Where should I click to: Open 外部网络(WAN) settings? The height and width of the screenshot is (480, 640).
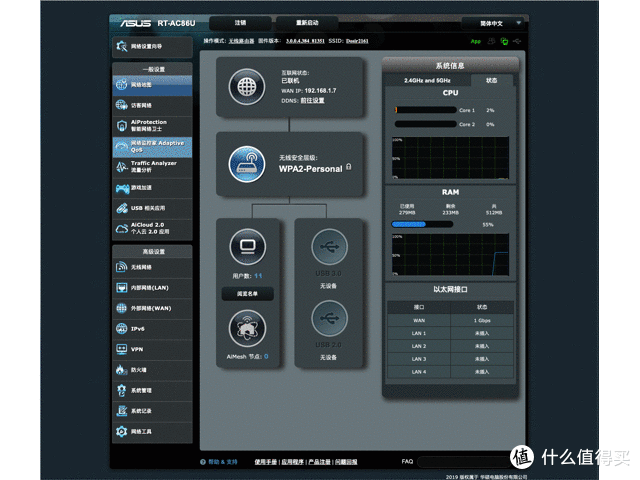tap(152, 309)
